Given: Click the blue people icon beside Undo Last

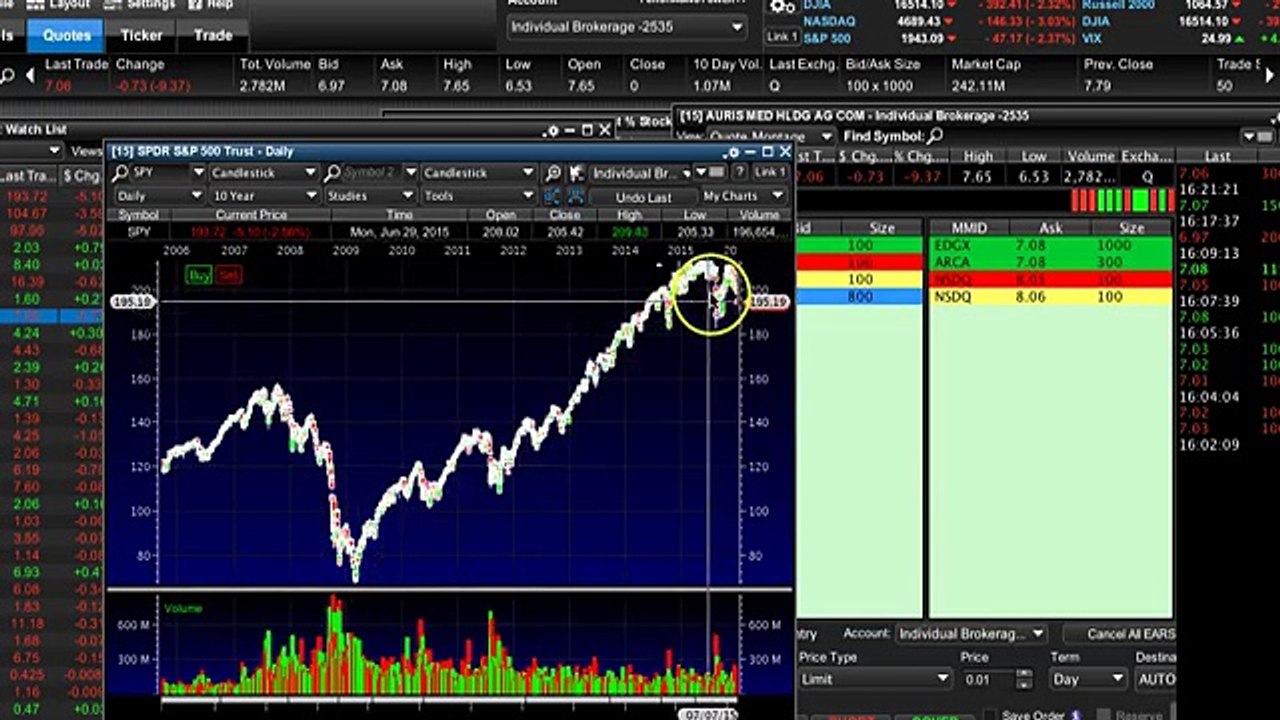Looking at the screenshot, I should [x=577, y=197].
